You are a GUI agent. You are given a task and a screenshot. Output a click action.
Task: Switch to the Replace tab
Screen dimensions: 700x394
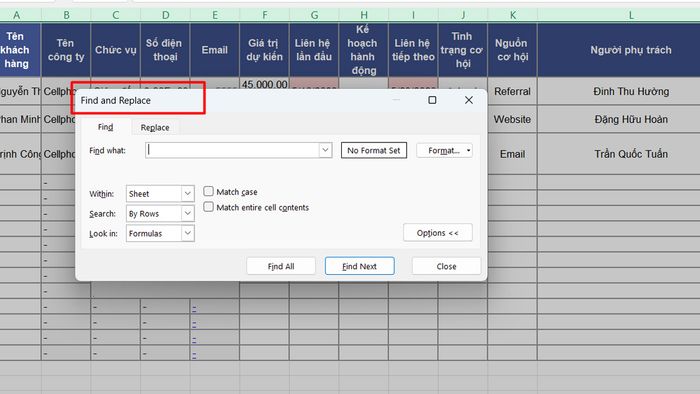[155, 128]
